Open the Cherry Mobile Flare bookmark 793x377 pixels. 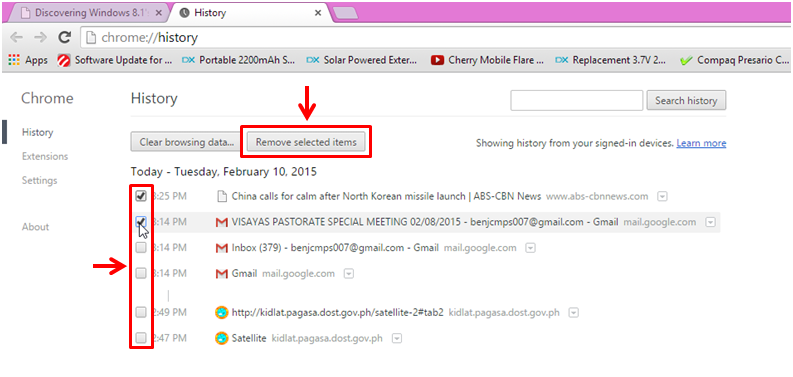point(488,60)
